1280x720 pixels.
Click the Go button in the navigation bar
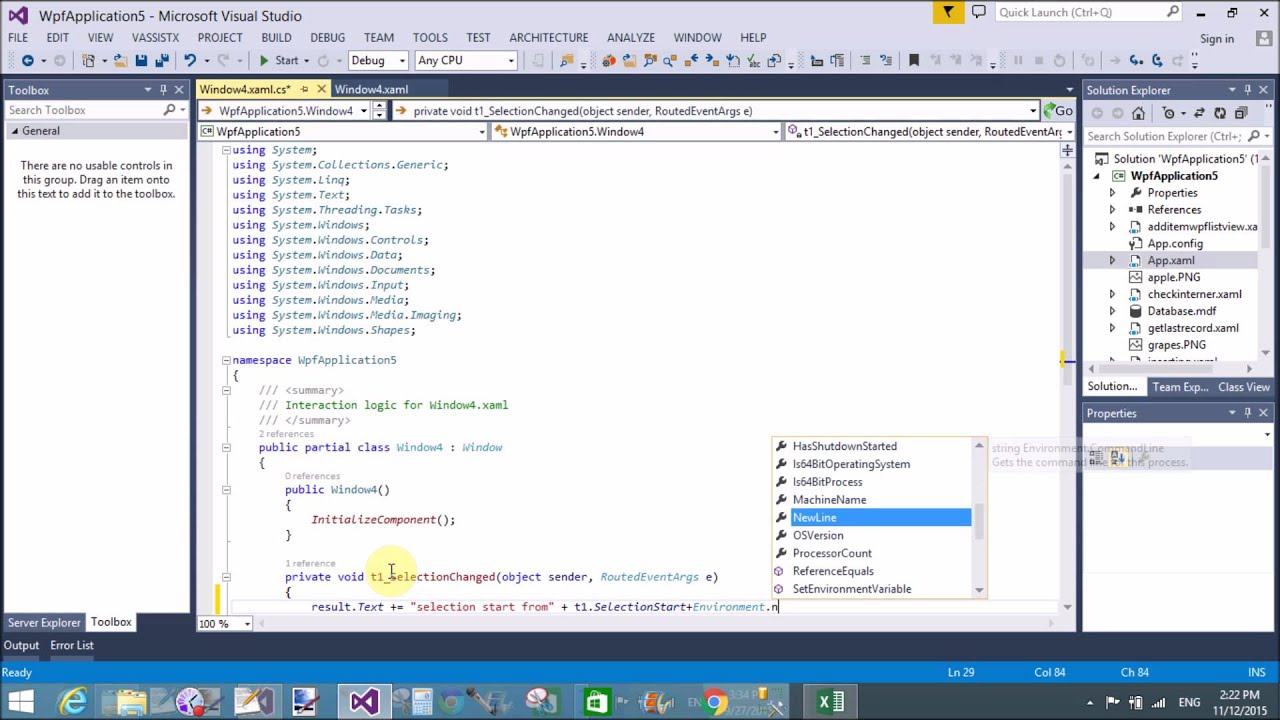click(x=1058, y=111)
